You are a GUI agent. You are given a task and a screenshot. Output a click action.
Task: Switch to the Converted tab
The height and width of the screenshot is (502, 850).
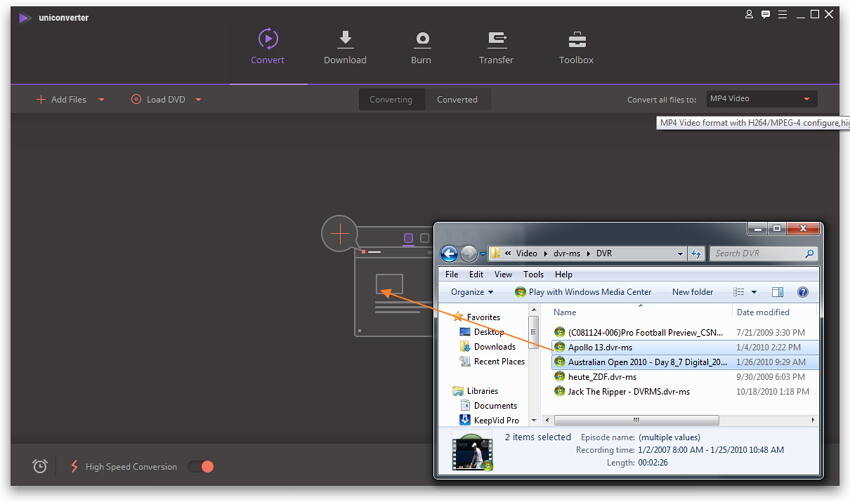[x=458, y=100]
